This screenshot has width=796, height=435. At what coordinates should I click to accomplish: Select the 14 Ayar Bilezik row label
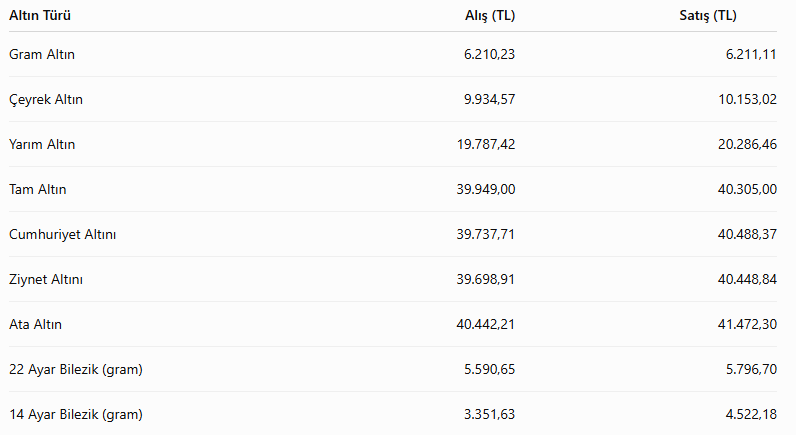pyautogui.click(x=76, y=415)
